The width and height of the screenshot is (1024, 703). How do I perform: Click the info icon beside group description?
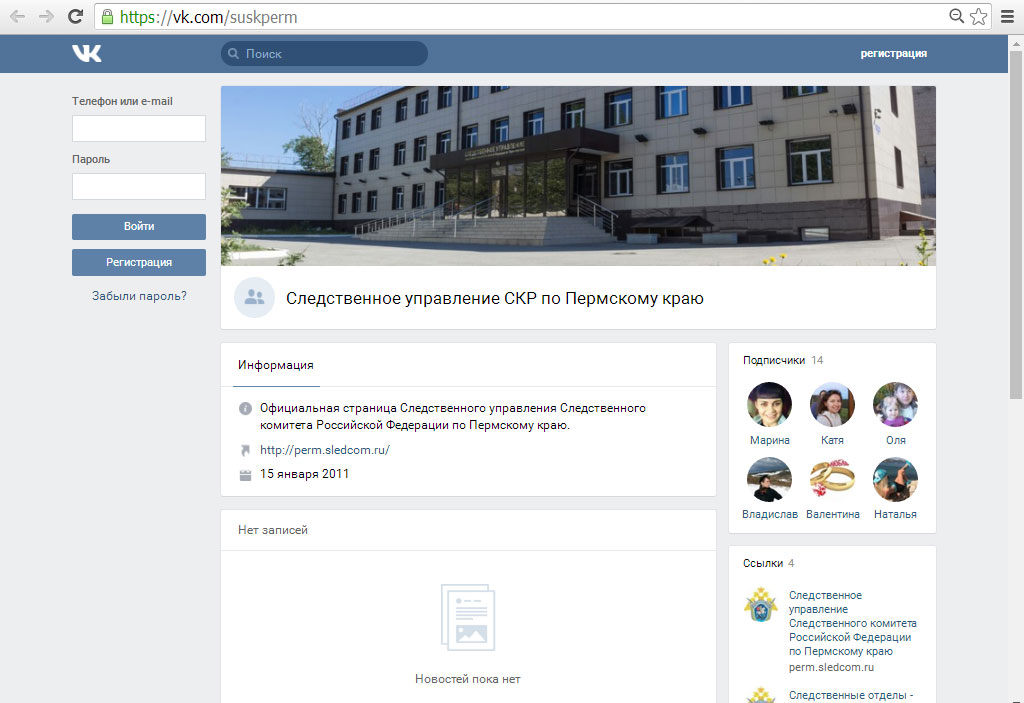246,409
